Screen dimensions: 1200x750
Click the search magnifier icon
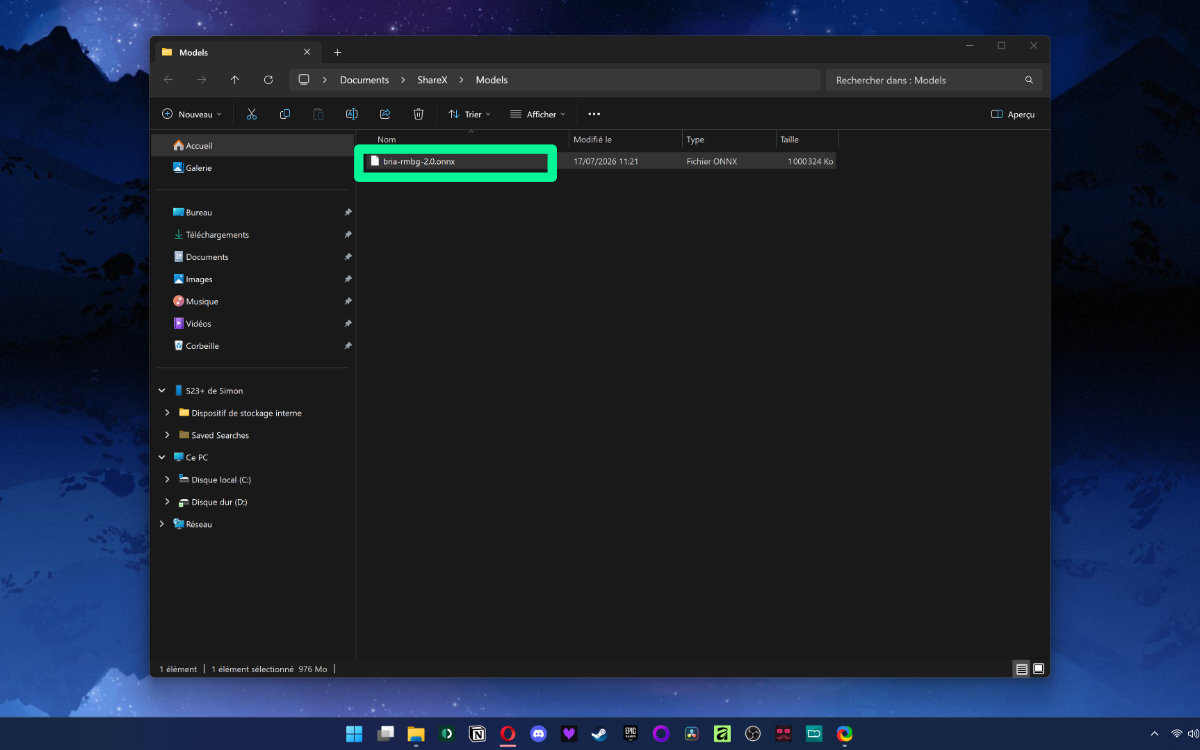[x=1029, y=80]
